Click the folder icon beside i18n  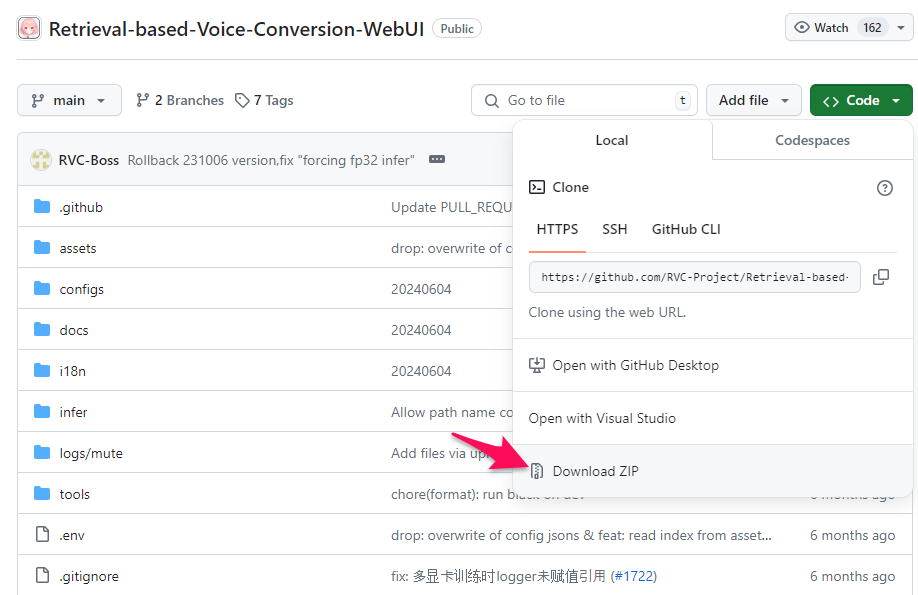42,370
